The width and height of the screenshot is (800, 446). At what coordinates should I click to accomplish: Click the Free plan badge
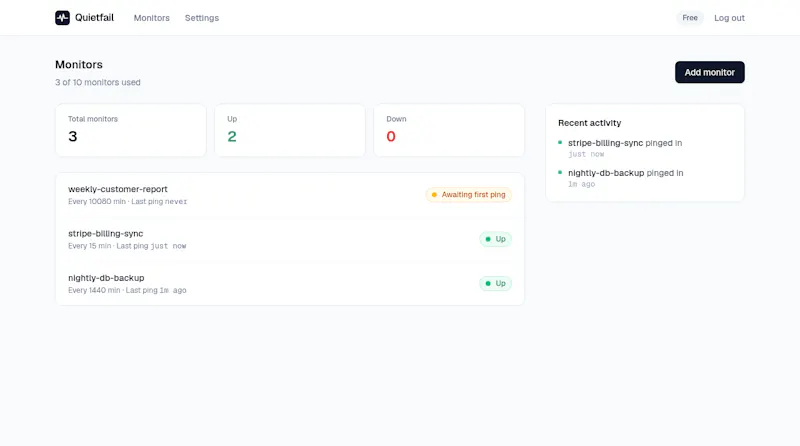coord(690,18)
